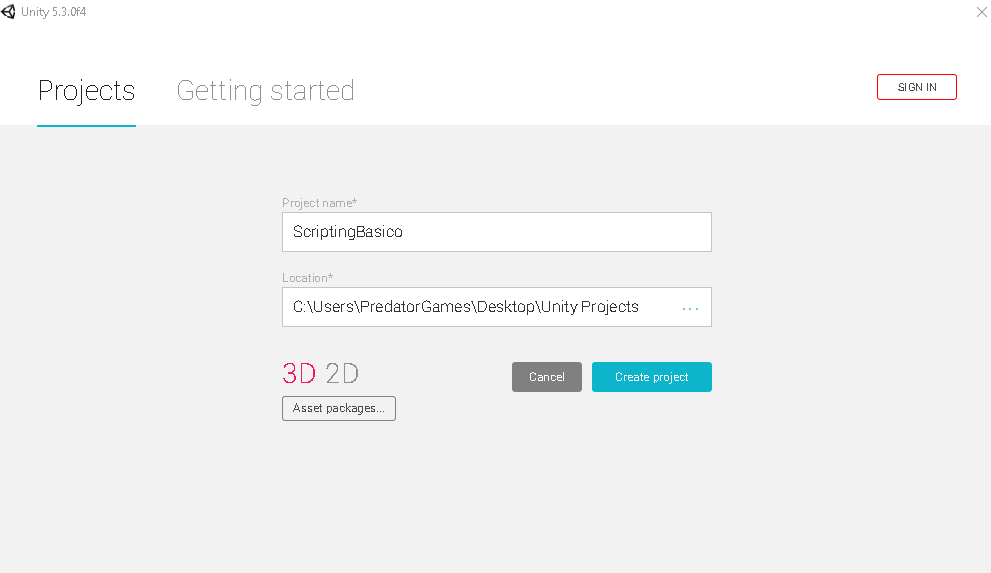
Task: Switch project mode to 2D
Action: coord(342,373)
